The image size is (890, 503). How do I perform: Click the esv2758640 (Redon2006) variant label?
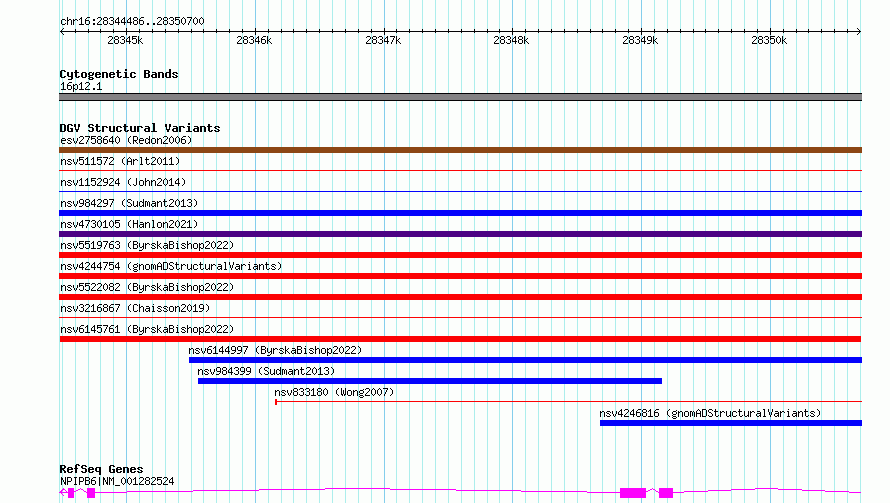[x=126, y=140]
